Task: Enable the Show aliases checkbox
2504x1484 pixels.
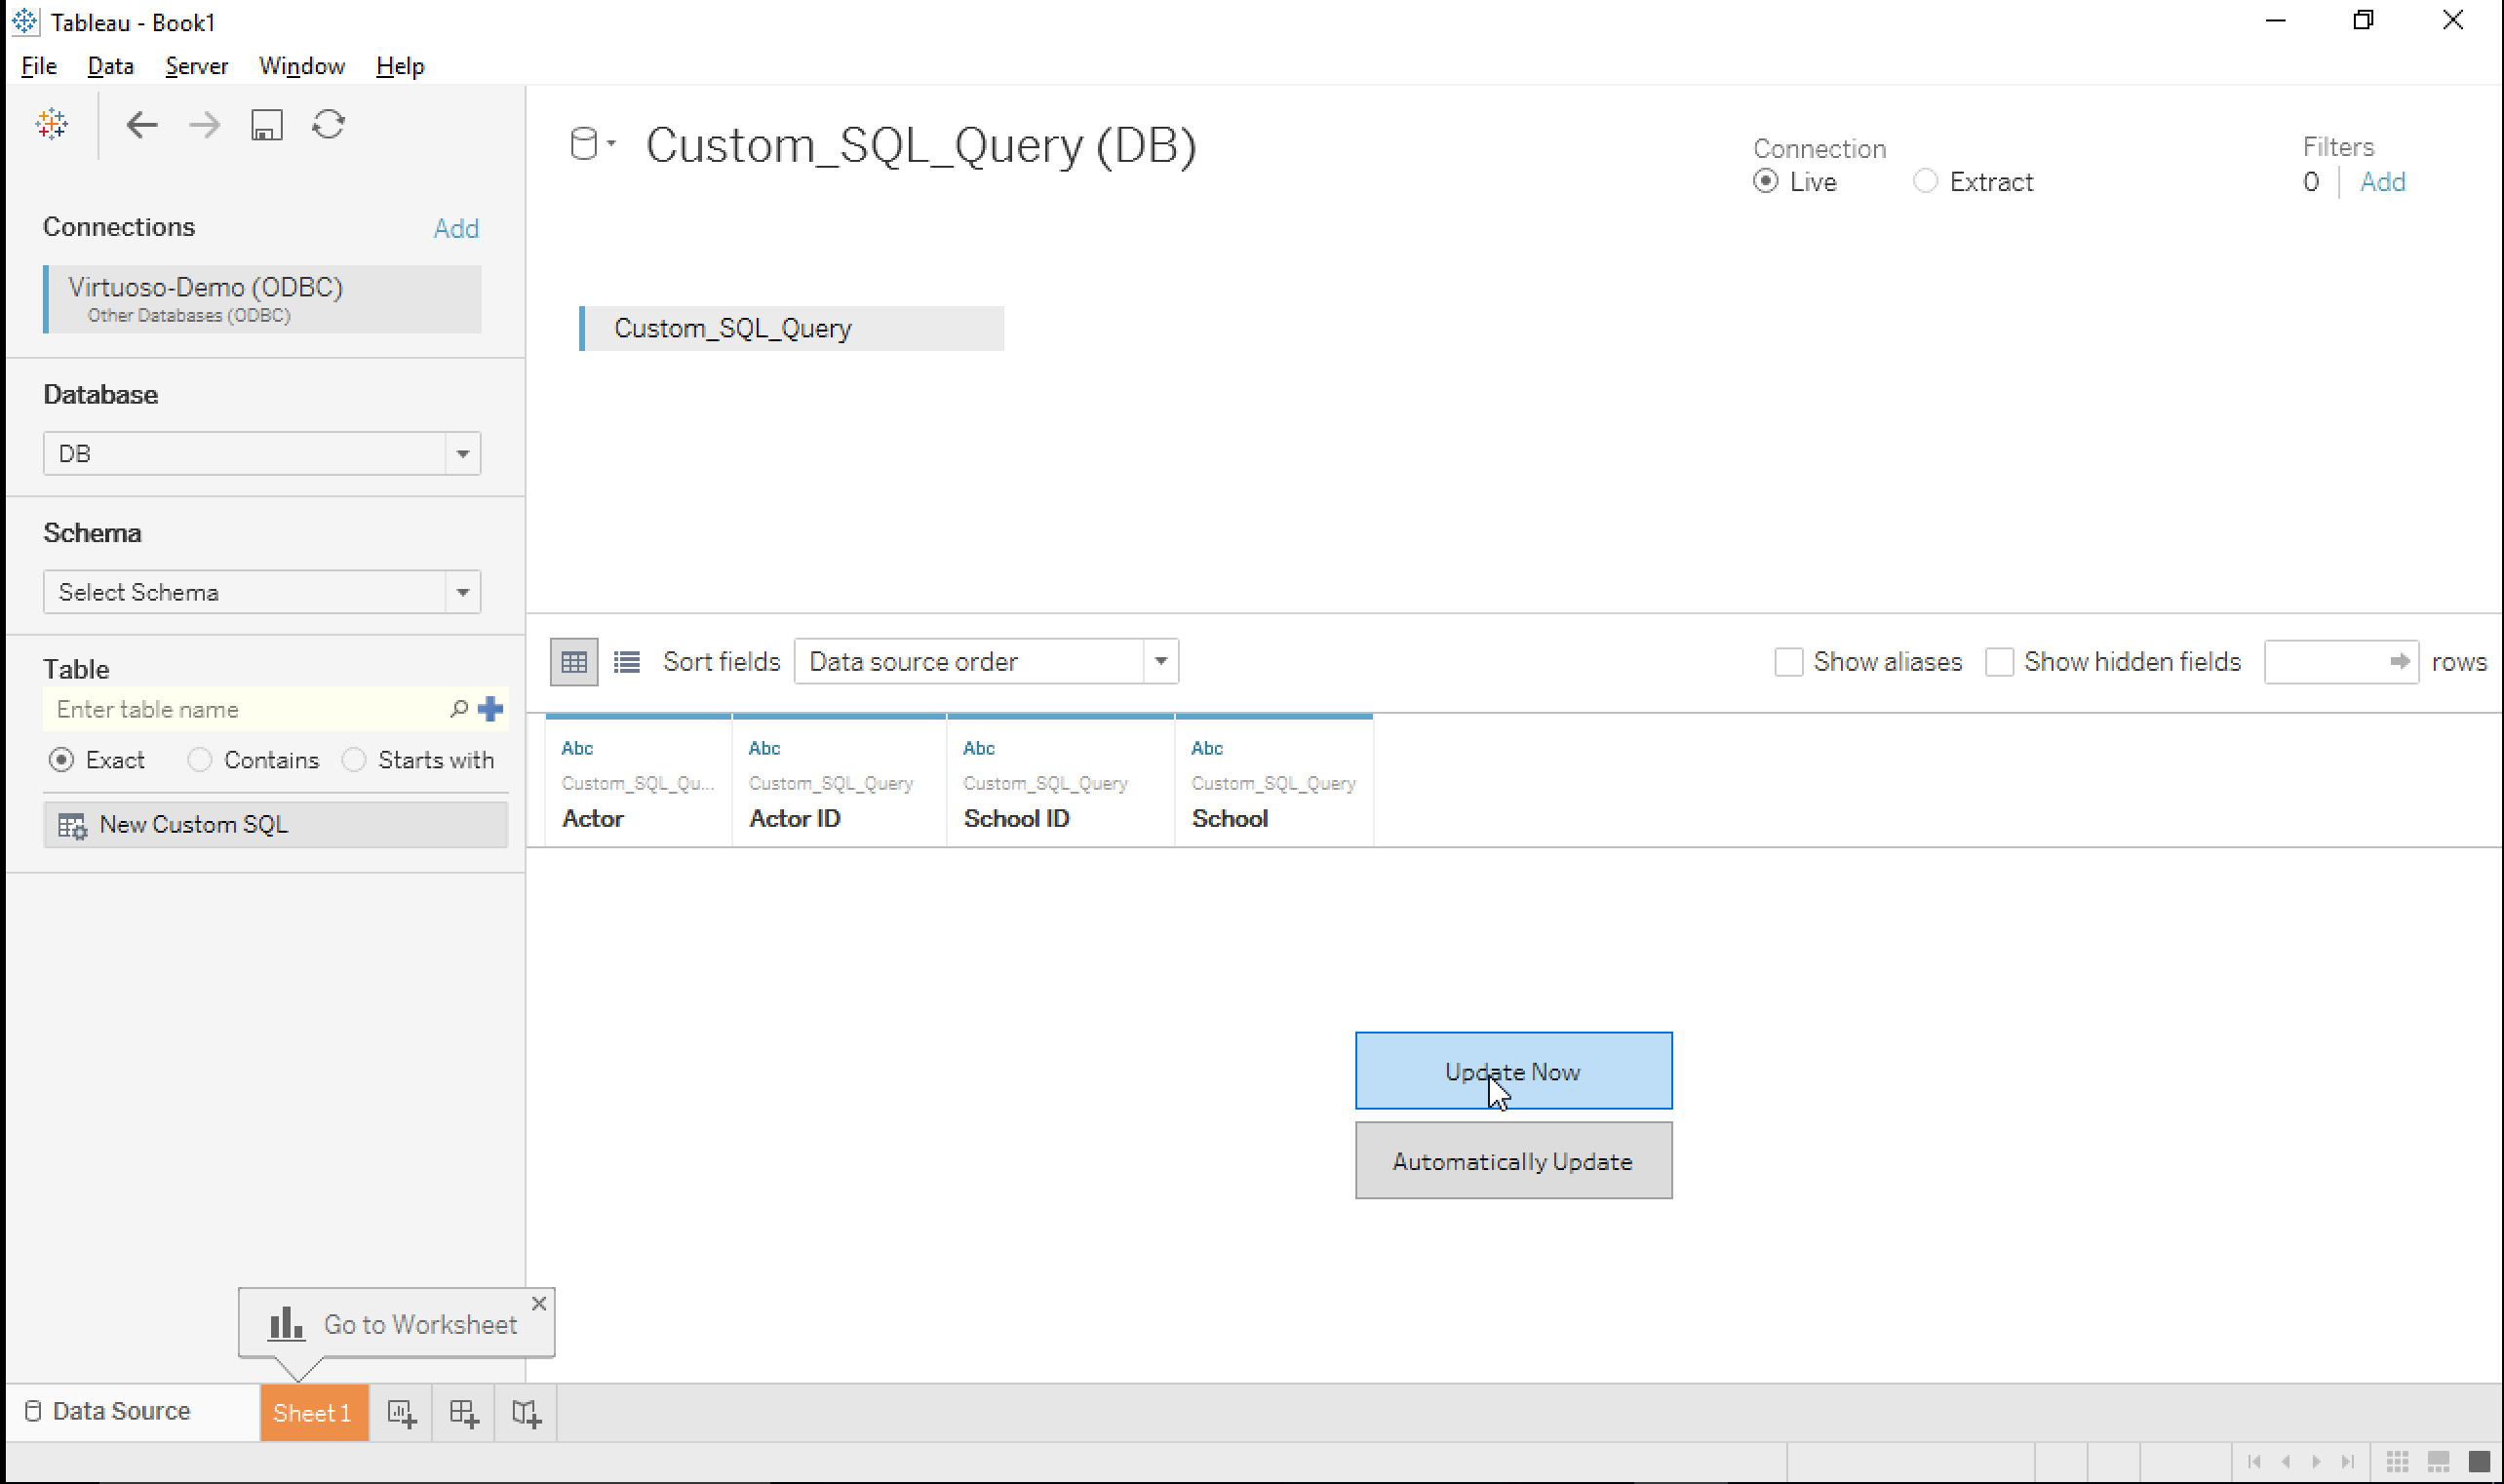Action: (x=1788, y=662)
